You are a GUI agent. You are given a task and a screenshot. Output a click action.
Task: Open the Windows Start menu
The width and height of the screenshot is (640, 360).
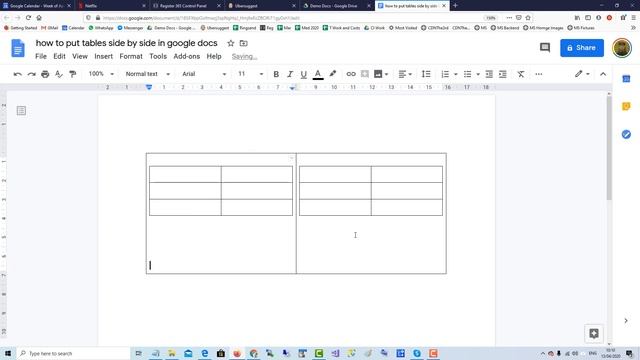[7, 353]
